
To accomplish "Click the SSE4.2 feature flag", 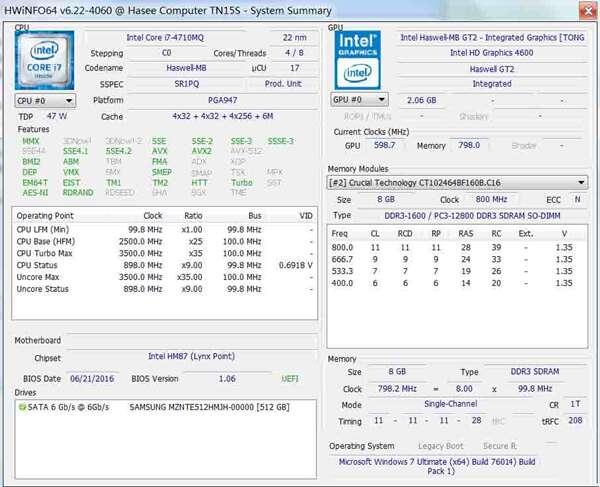I will tap(116, 151).
